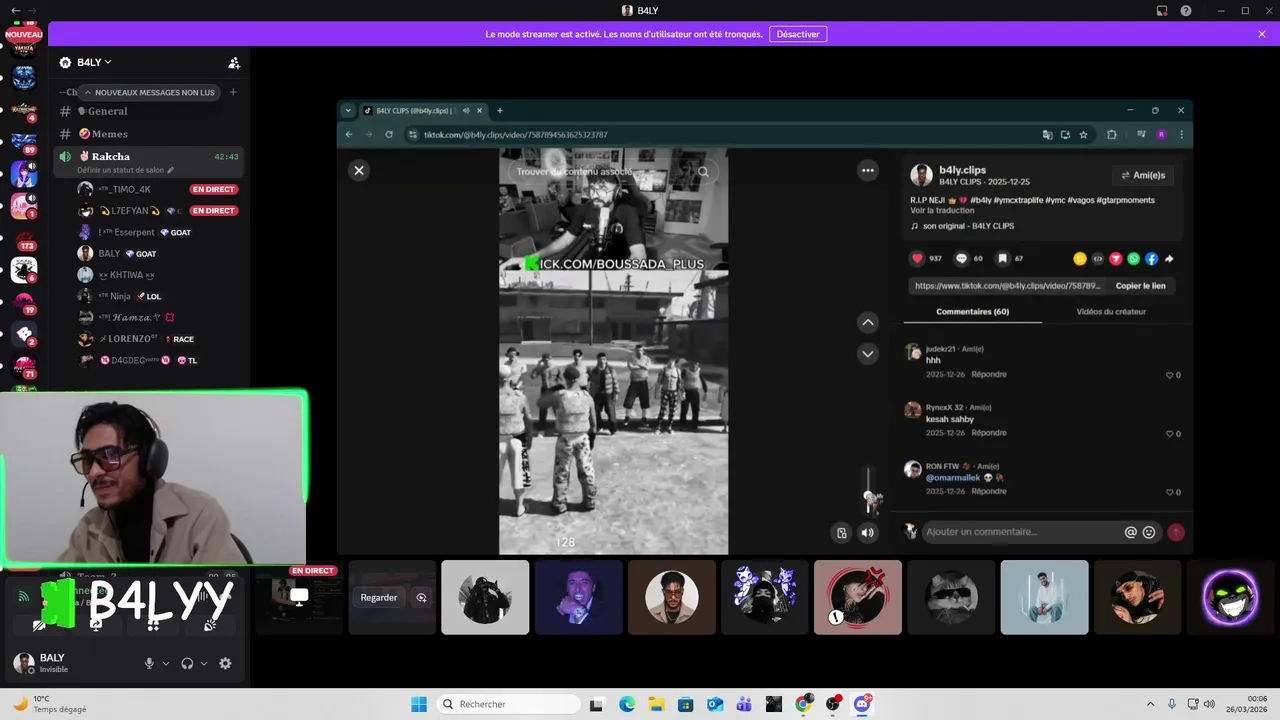Expand microphone input options chevron
Screen dimensions: 1280x720
coord(166,663)
